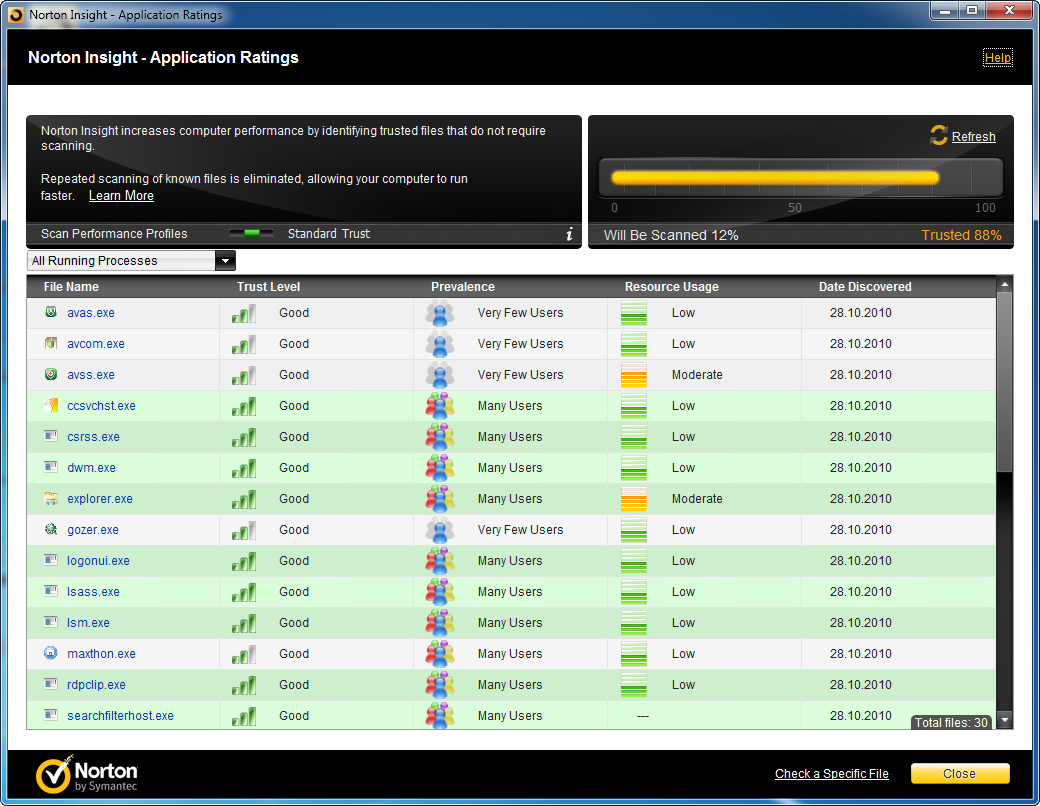Sort by Trust Level column header

click(269, 287)
